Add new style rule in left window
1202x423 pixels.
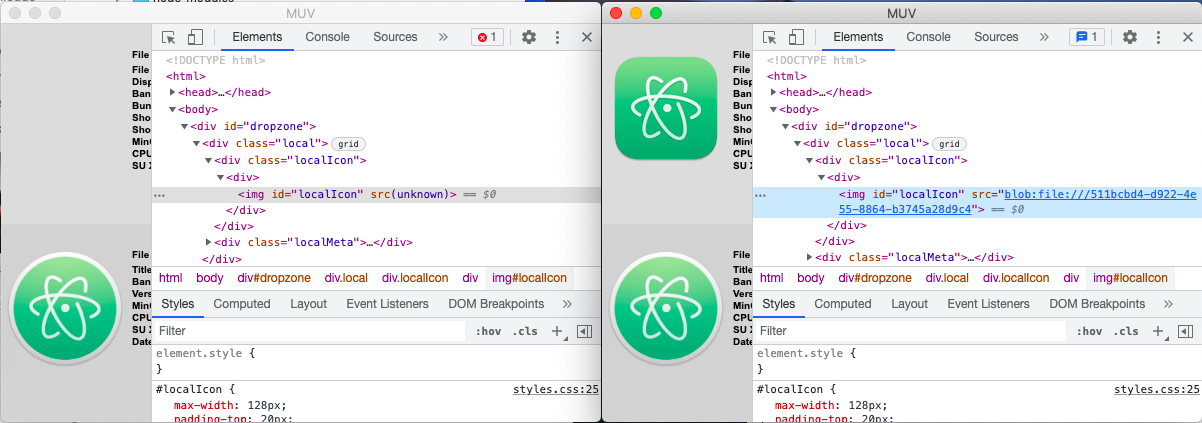pos(558,331)
